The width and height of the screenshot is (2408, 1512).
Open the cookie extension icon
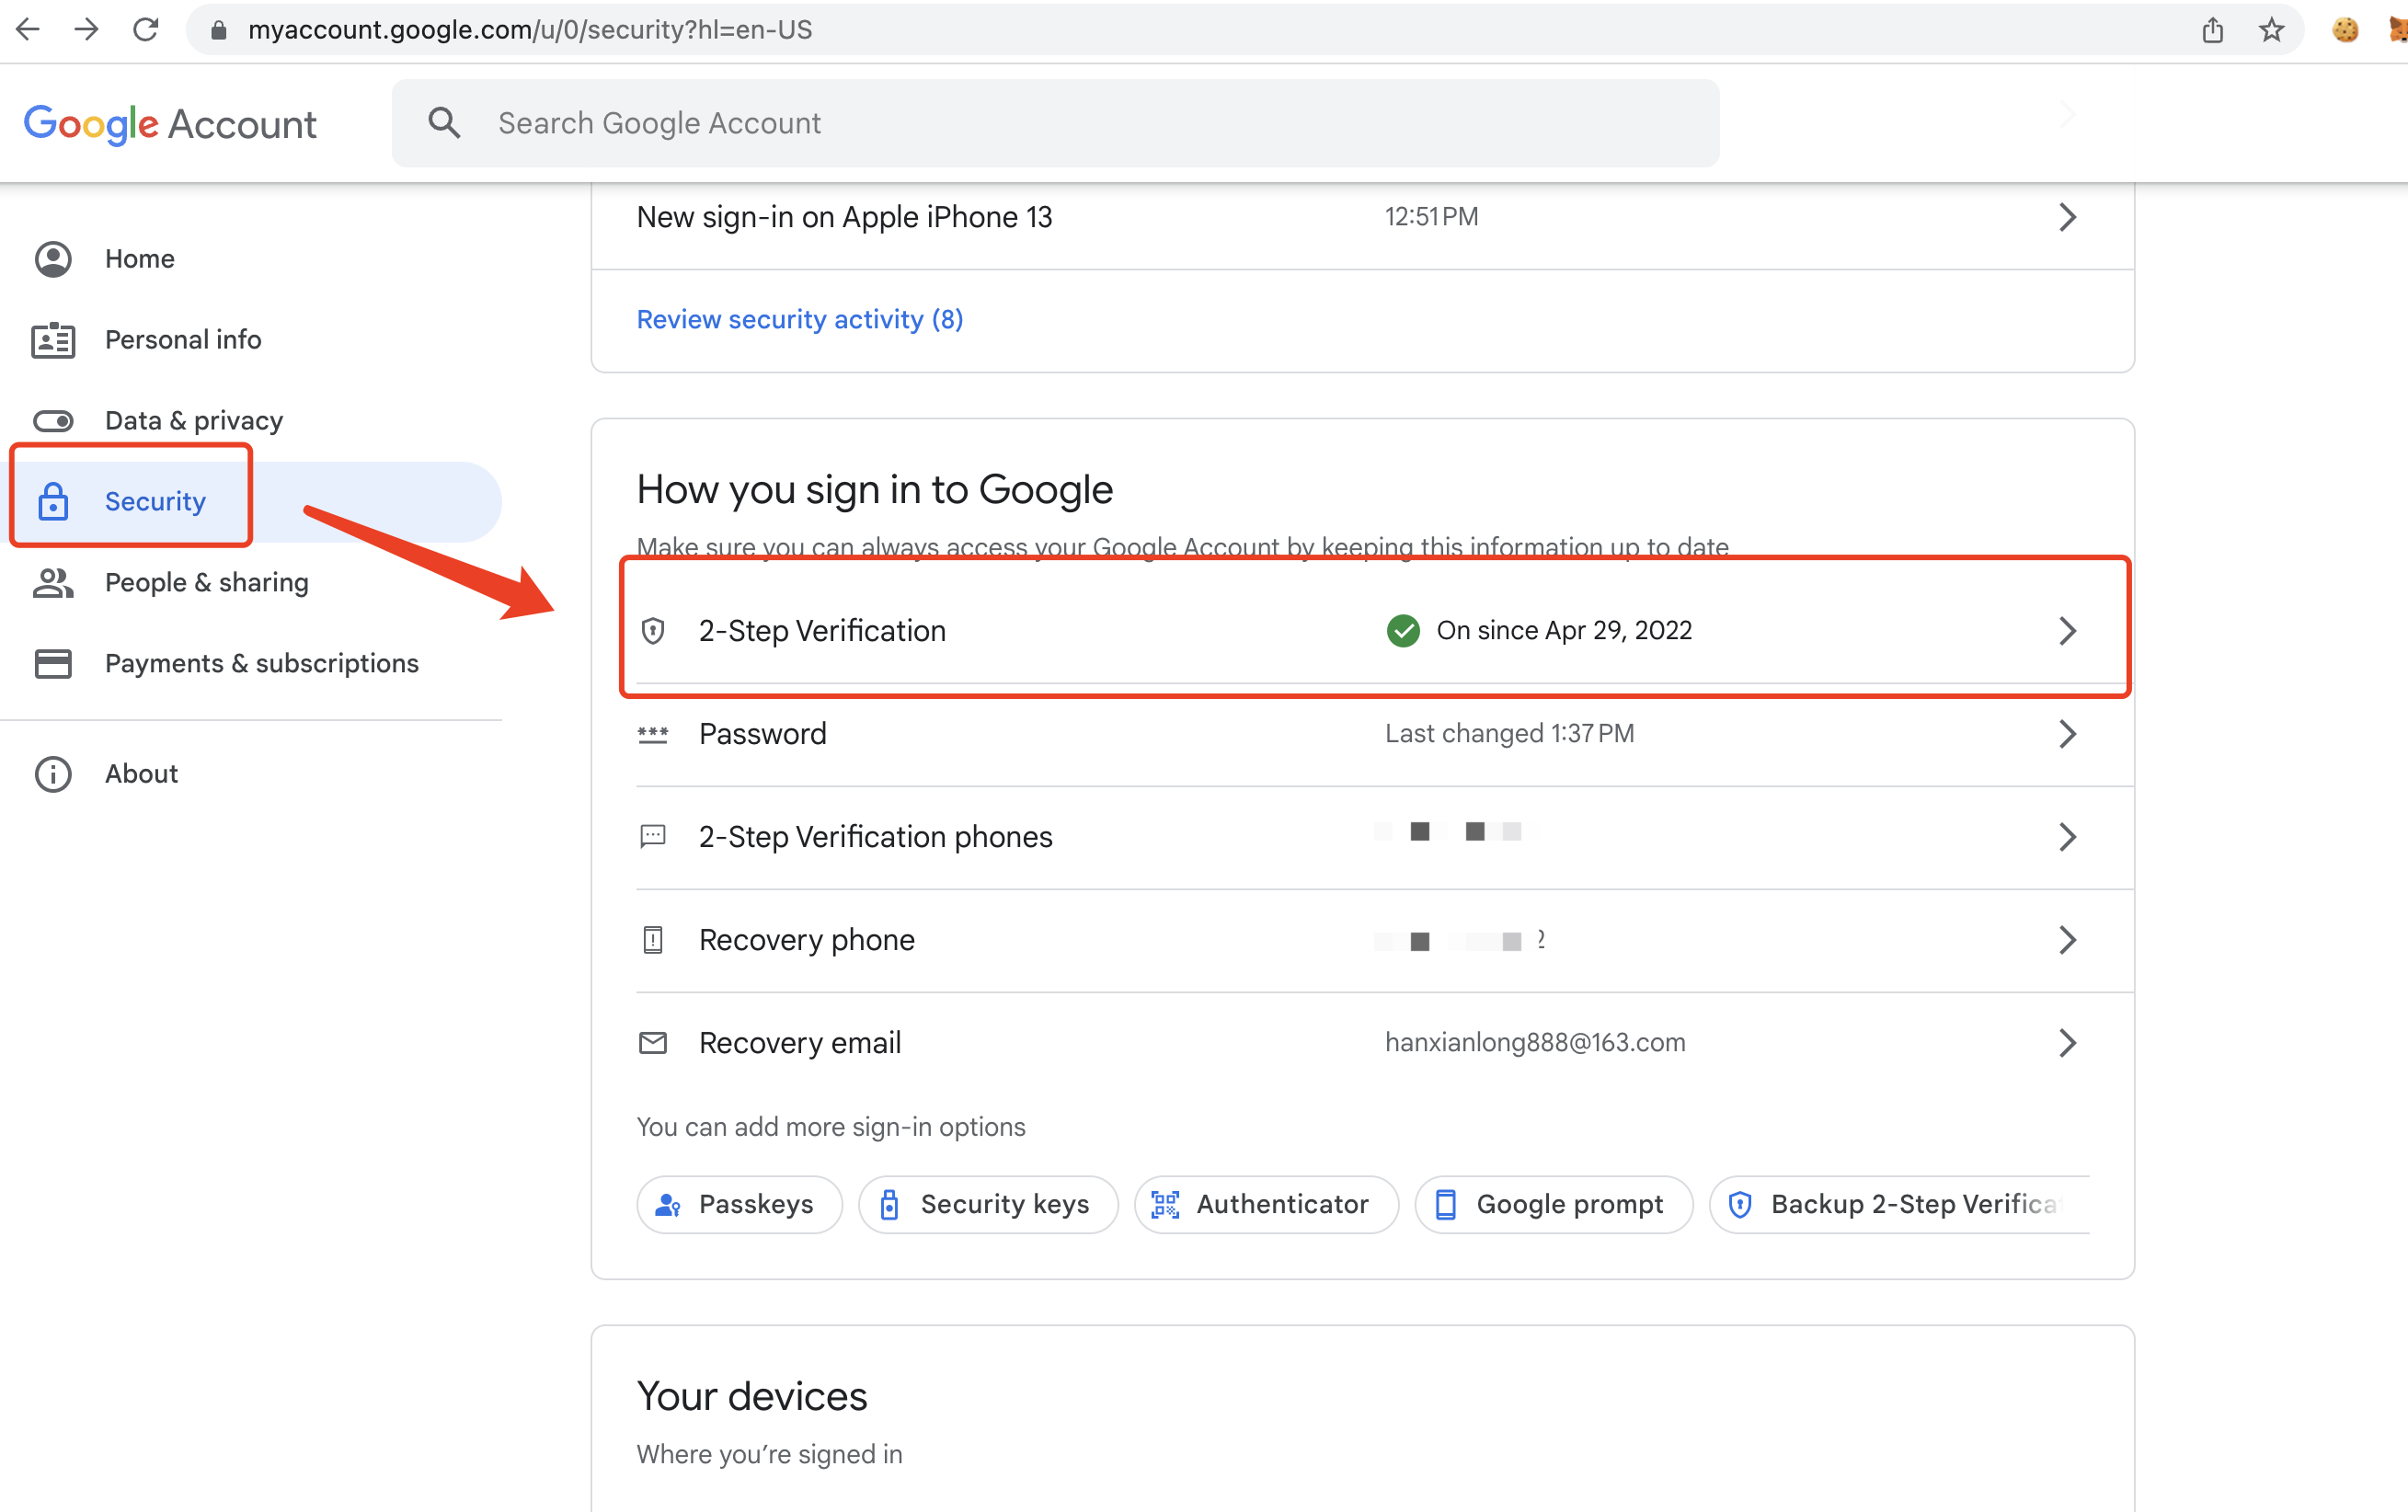[2345, 30]
